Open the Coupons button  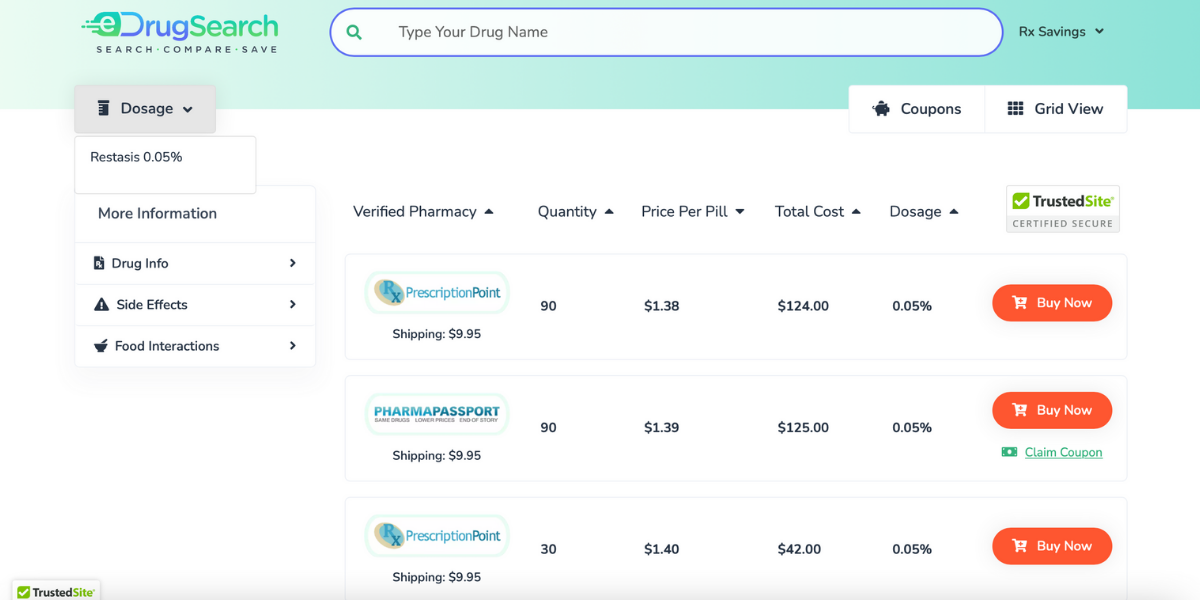click(x=916, y=109)
